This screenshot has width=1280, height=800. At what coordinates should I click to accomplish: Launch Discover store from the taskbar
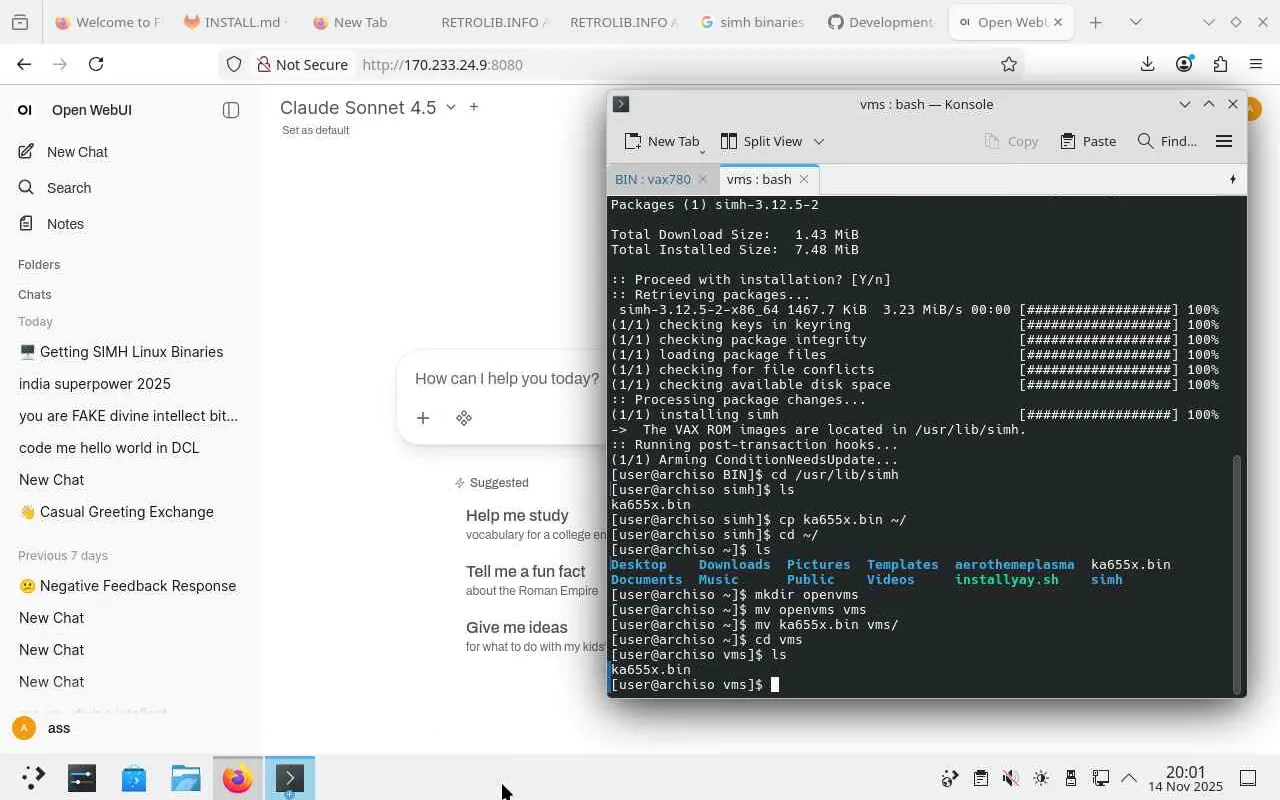[134, 778]
